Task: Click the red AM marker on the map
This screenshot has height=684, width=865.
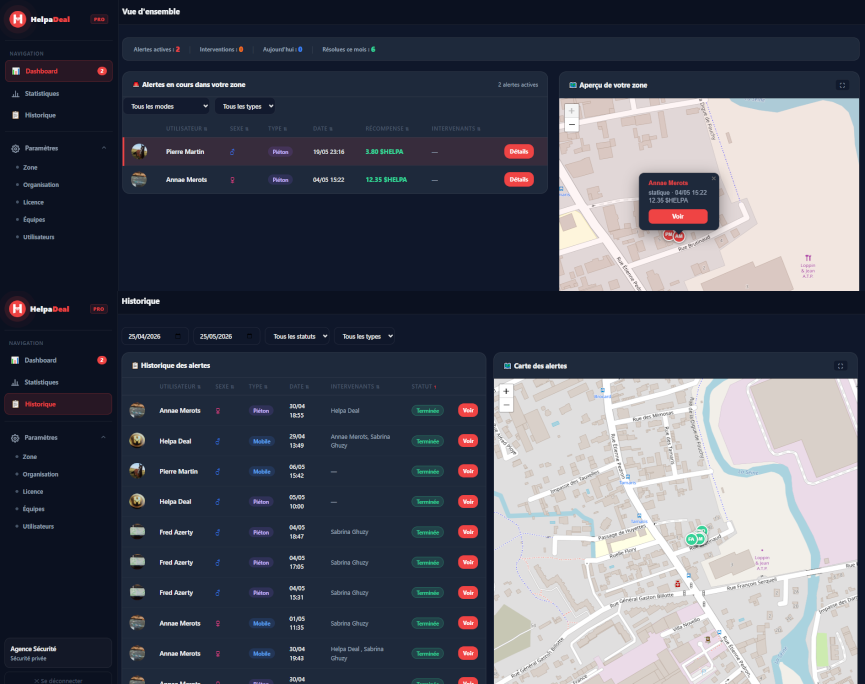Action: (679, 236)
